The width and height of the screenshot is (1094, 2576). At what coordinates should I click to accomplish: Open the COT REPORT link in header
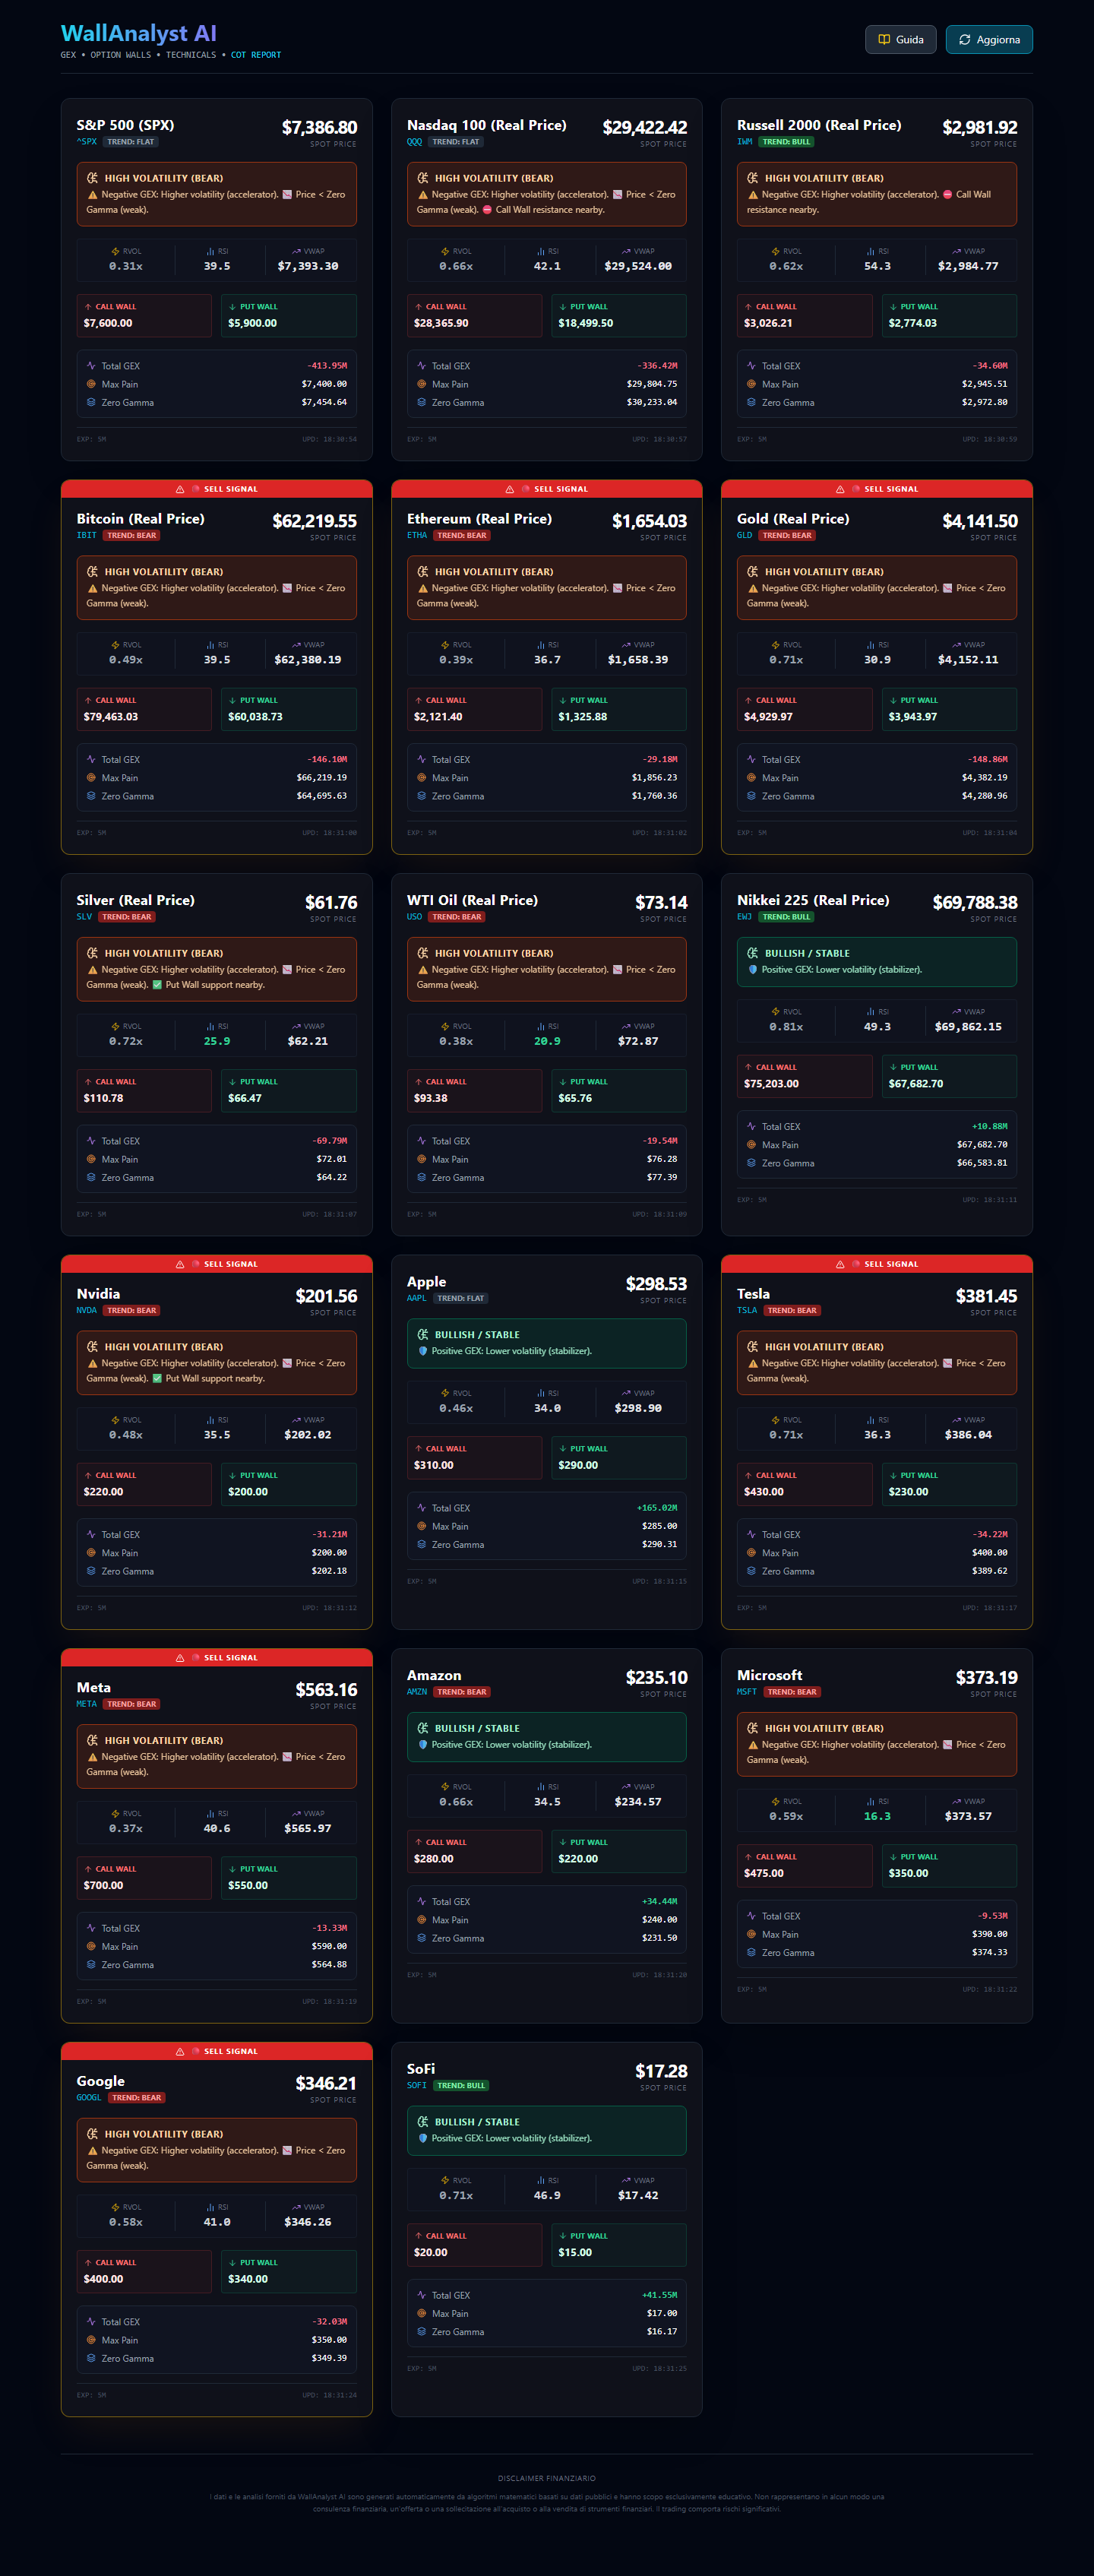tap(256, 55)
